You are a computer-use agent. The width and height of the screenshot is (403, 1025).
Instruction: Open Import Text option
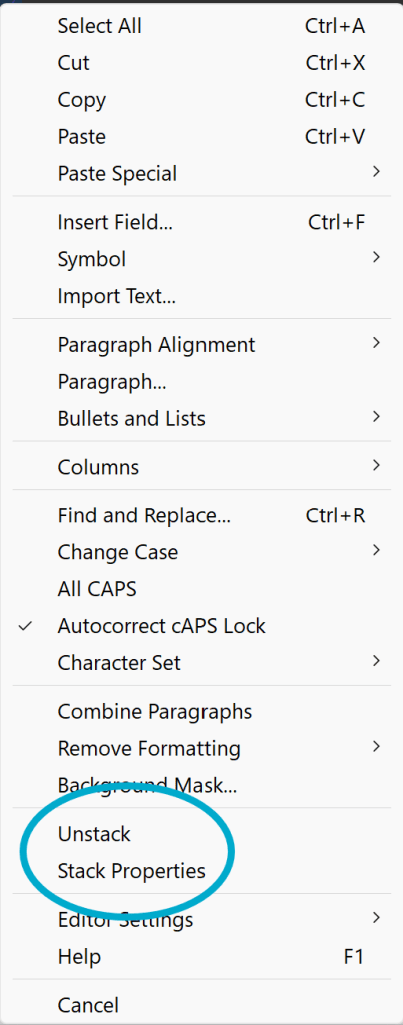tap(202, 296)
